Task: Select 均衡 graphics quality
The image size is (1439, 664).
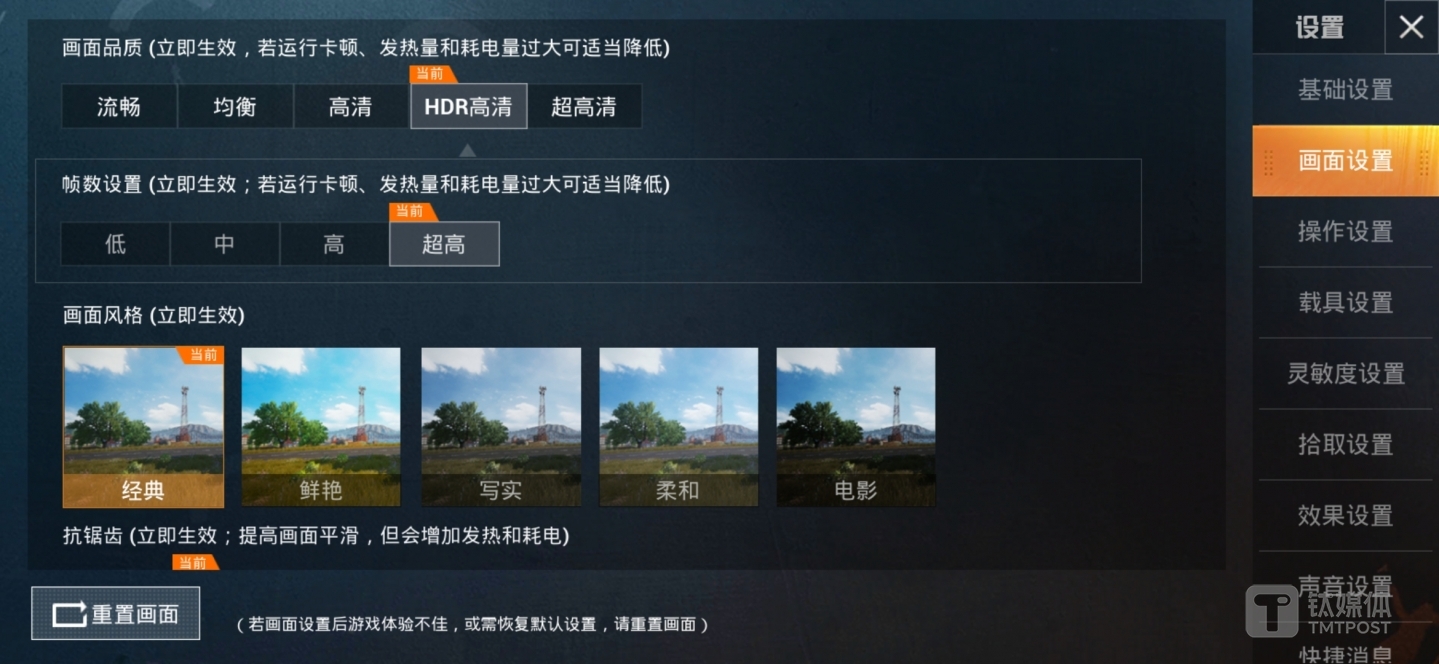Action: 235,106
